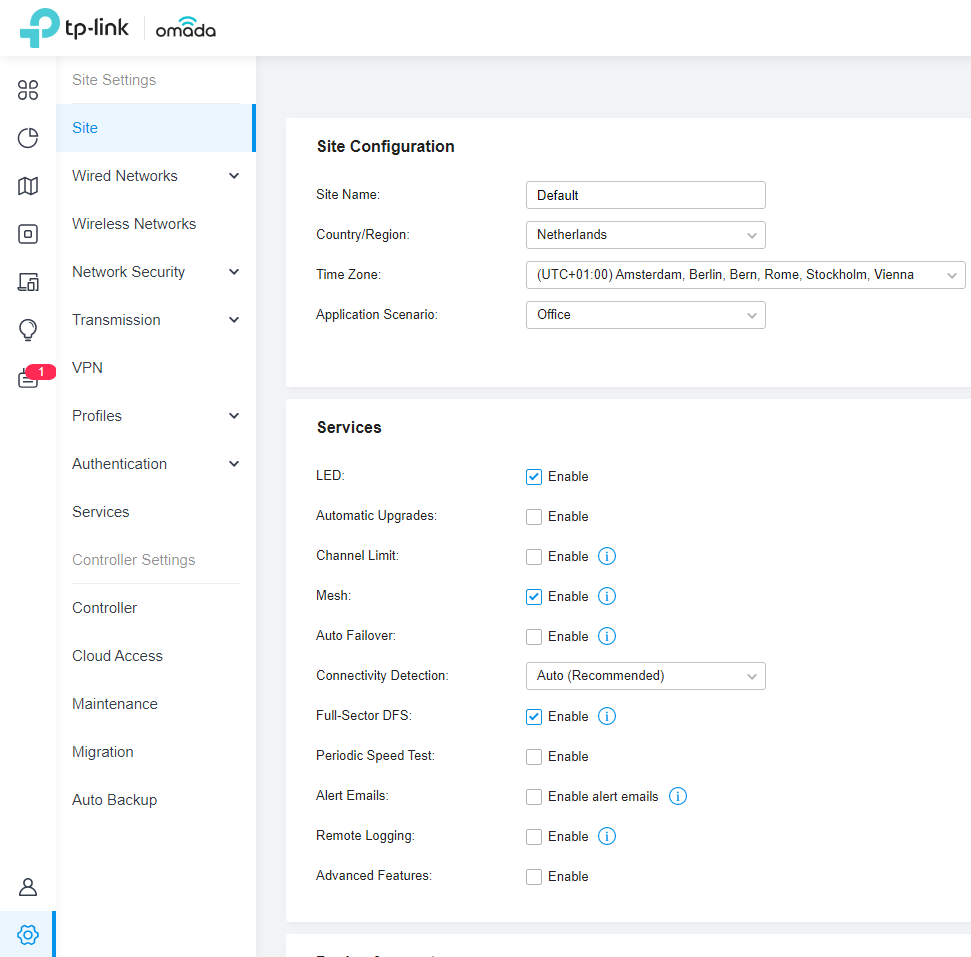Open the Dashboard icon in left rail

pyautogui.click(x=28, y=90)
